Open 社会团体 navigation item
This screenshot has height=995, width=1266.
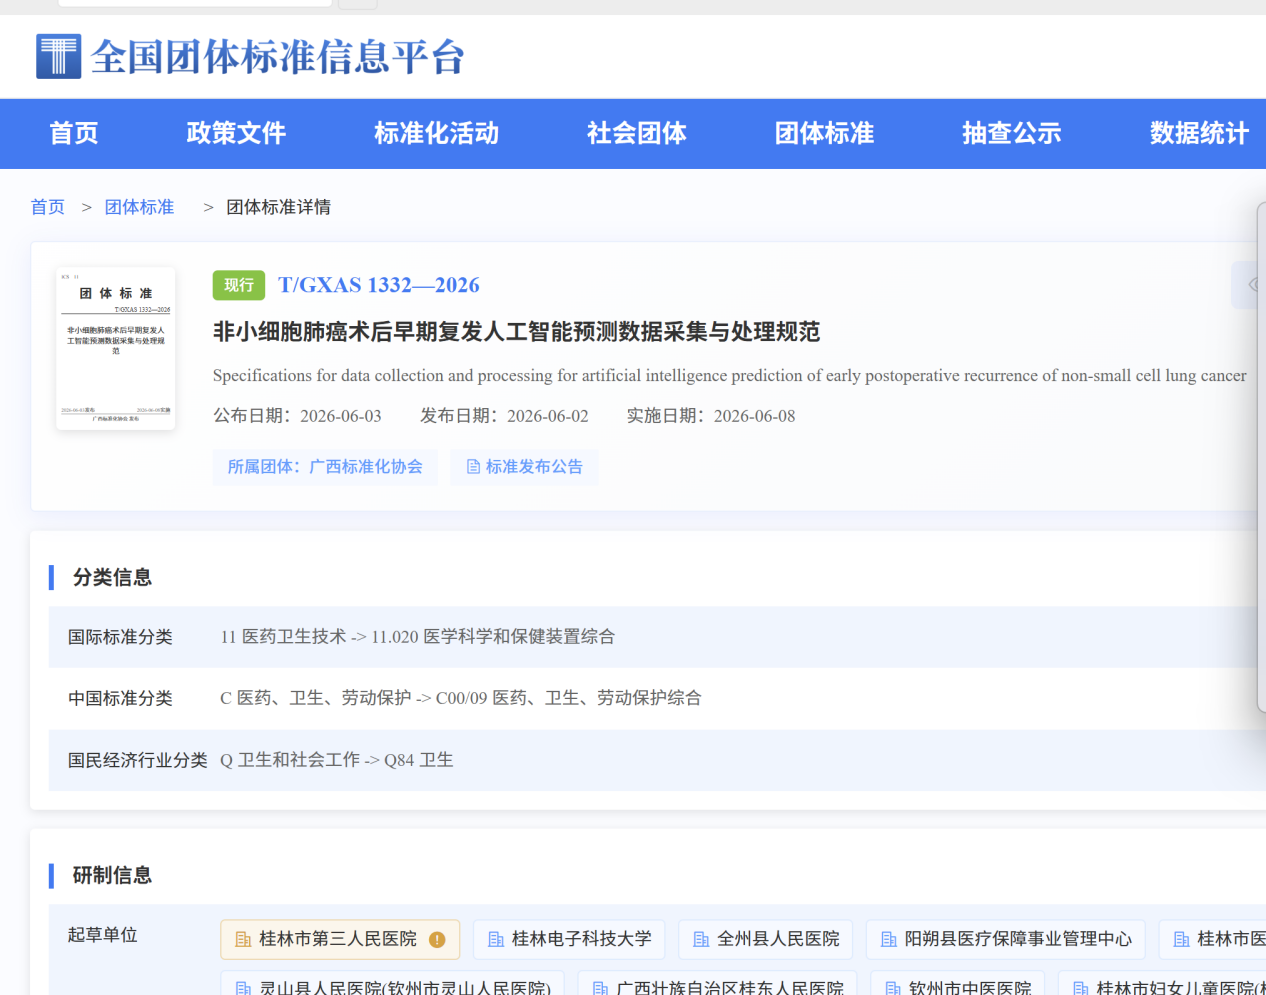[x=637, y=133]
